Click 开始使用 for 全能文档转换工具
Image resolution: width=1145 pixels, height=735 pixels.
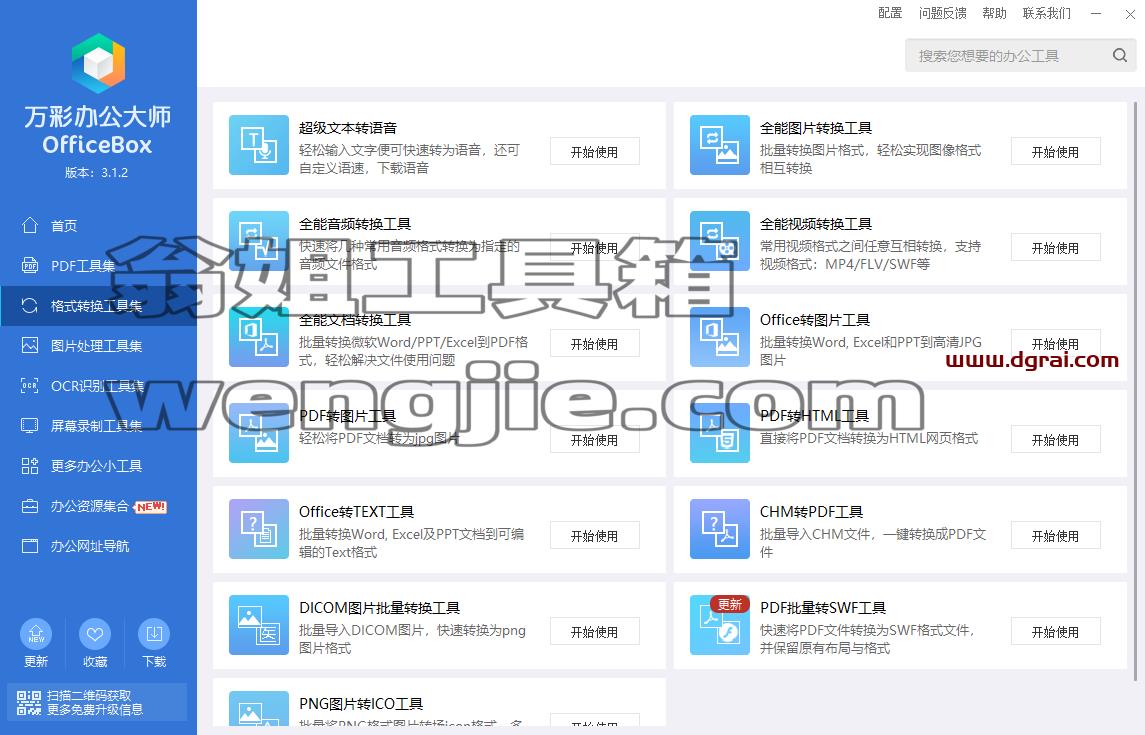(594, 344)
